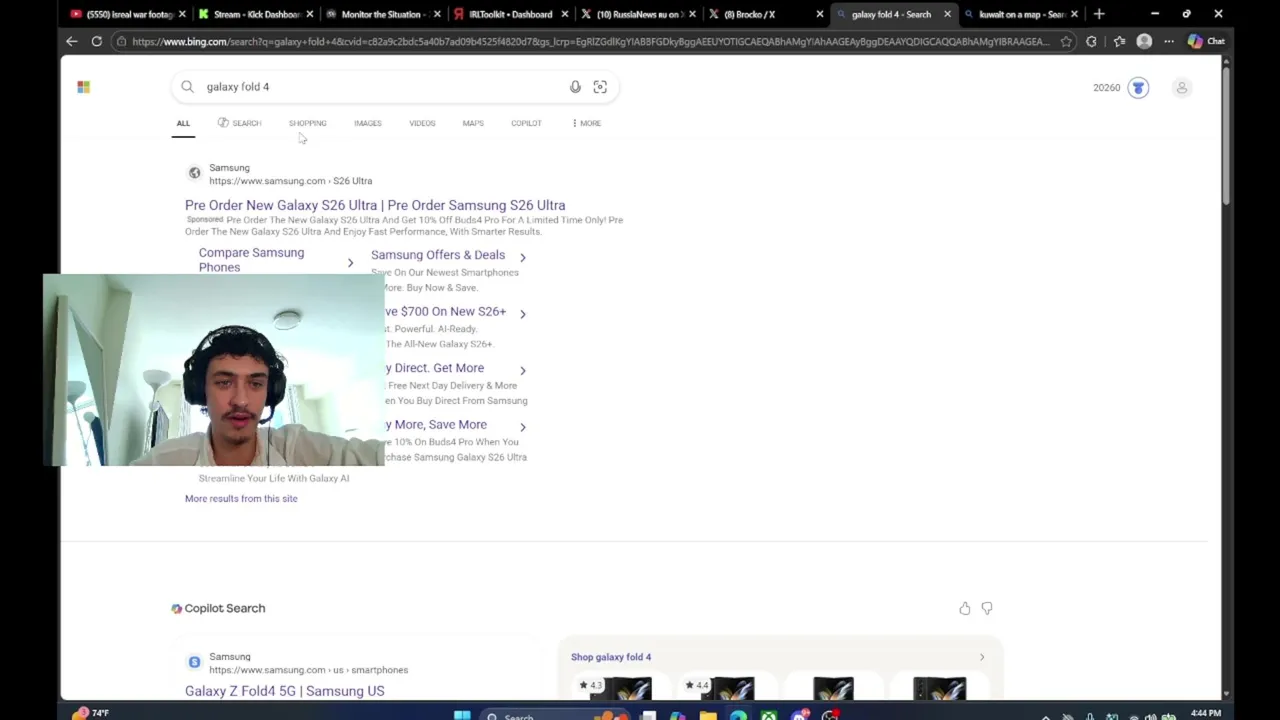Select the Shopping results tab

click(x=307, y=123)
